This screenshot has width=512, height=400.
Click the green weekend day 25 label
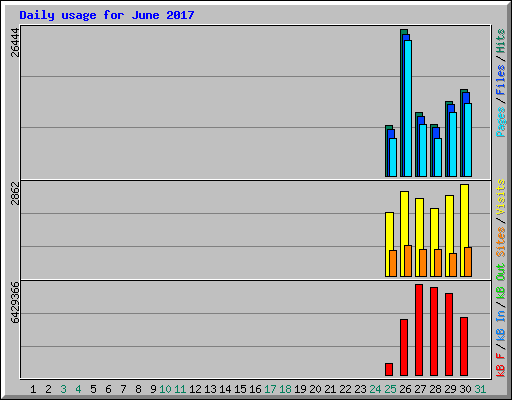[390, 389]
